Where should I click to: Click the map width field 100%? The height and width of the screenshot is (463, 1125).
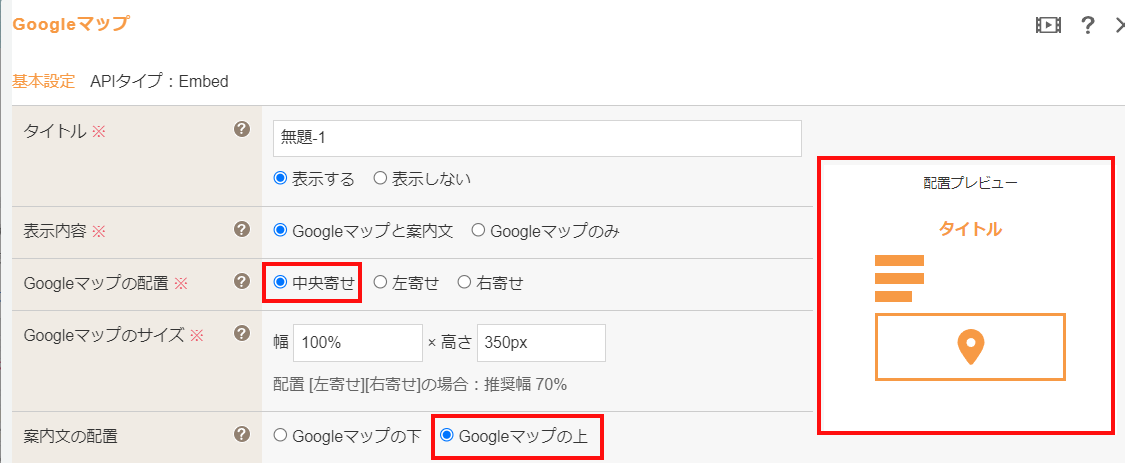click(358, 342)
